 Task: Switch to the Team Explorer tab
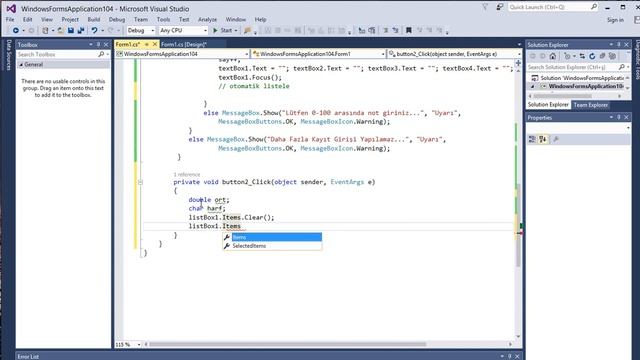590,105
